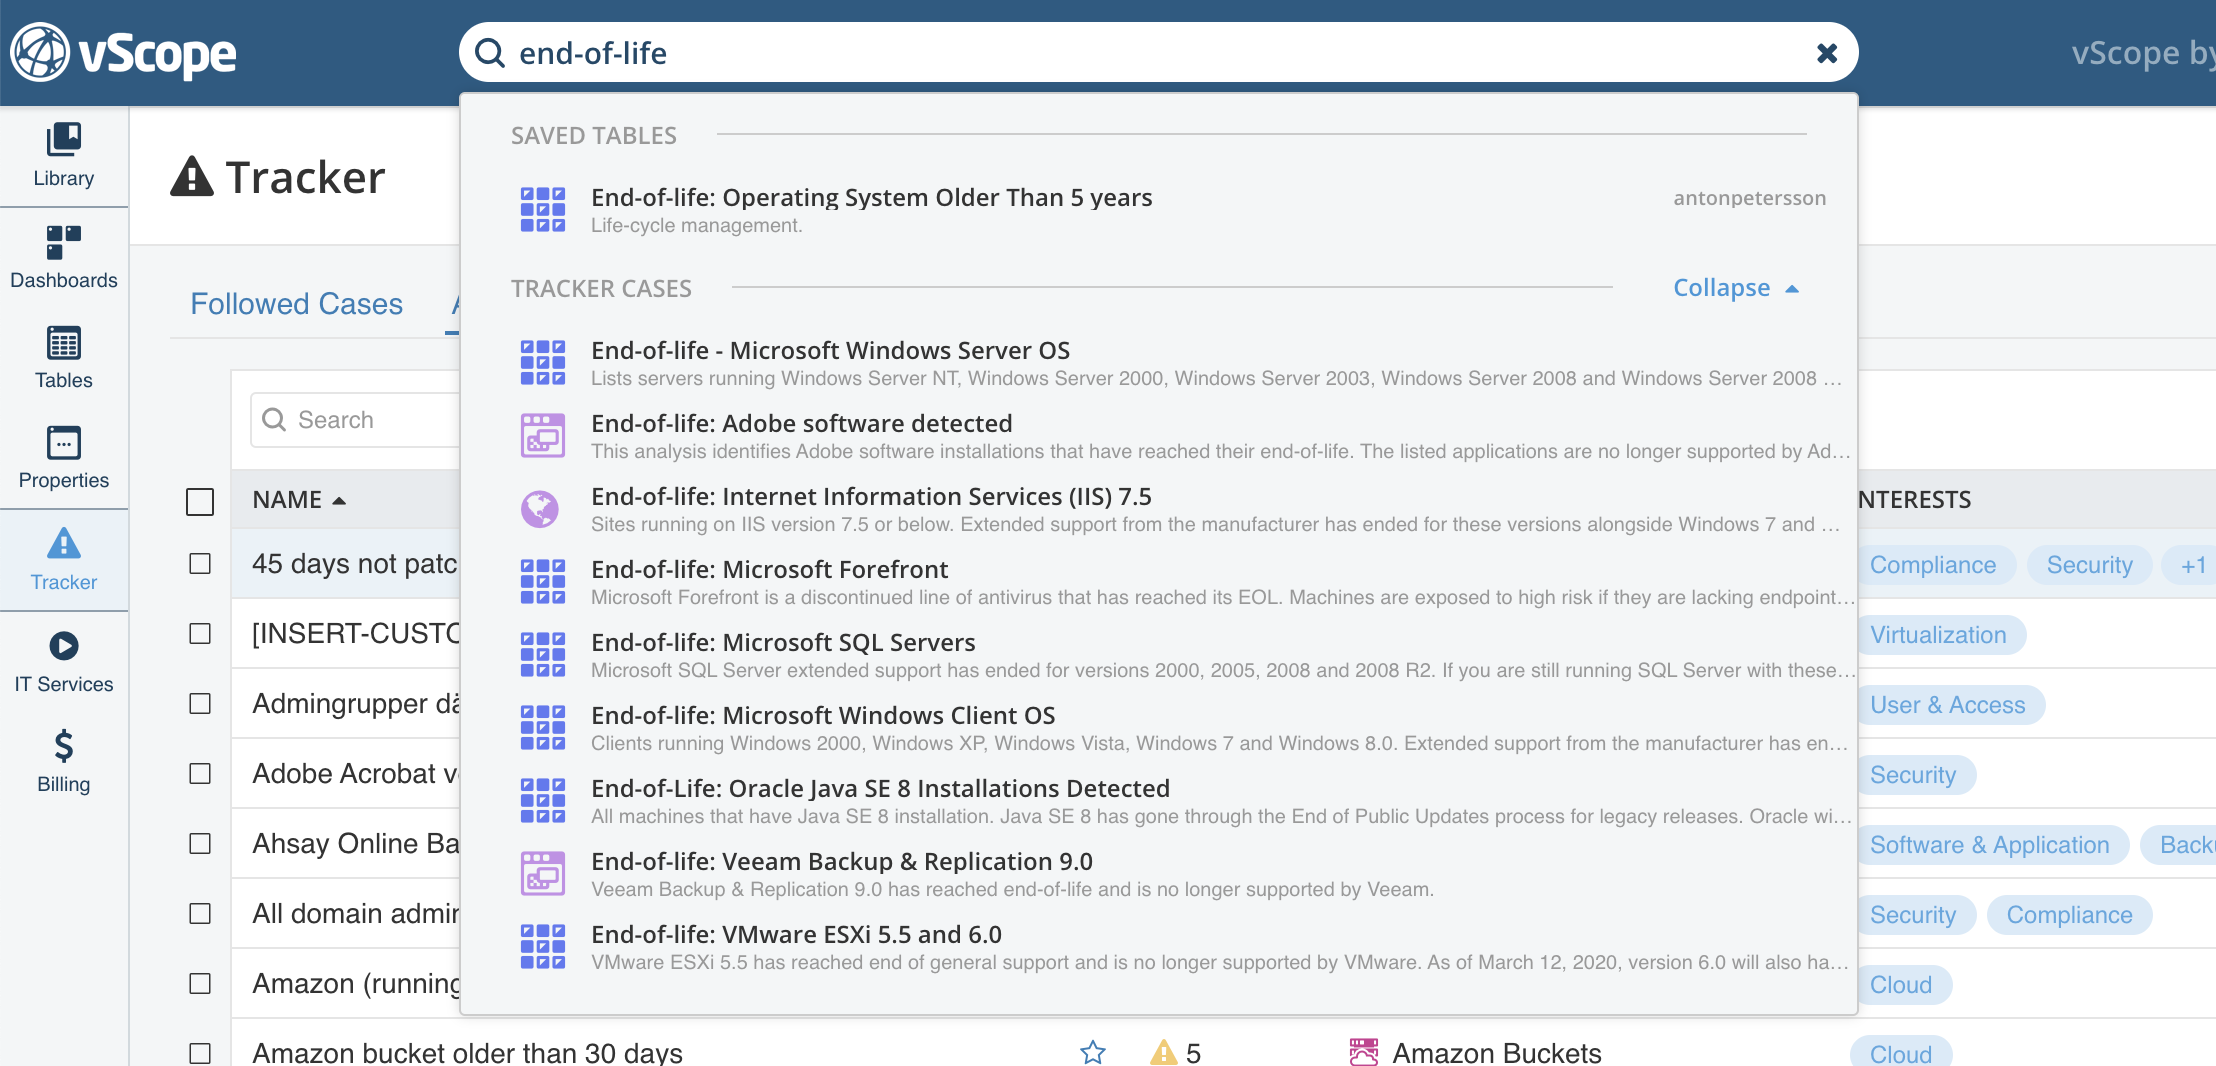
Task: Open 45 days not patched case name
Action: point(355,564)
